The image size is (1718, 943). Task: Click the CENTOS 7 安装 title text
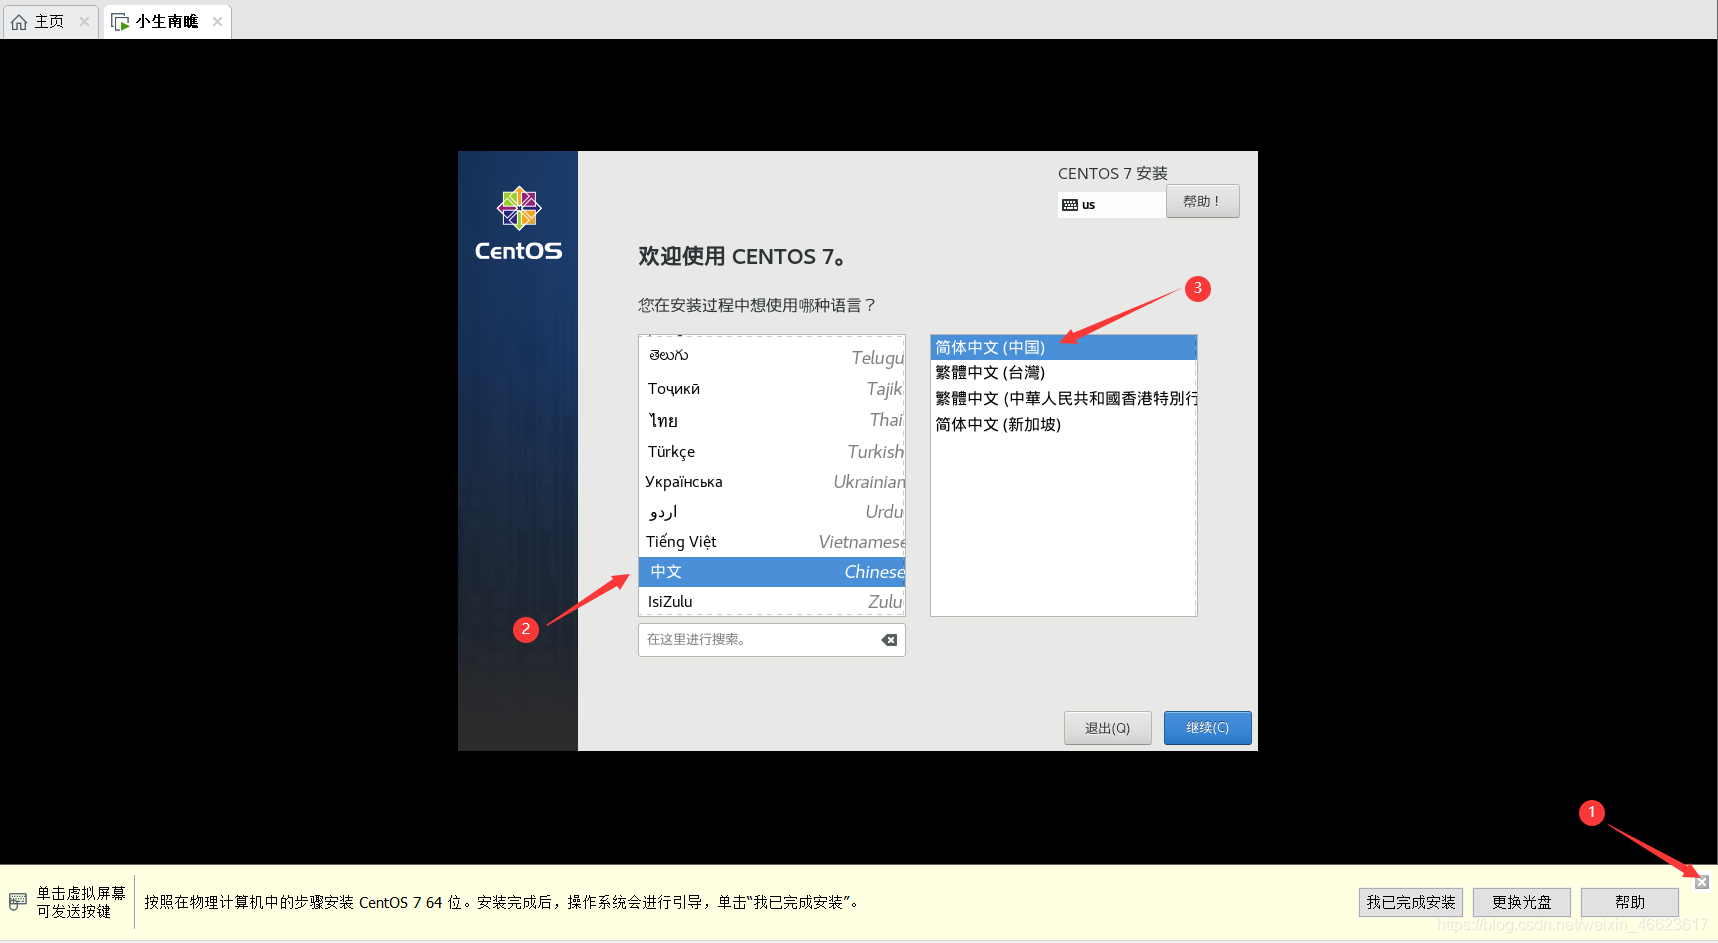tap(1113, 173)
